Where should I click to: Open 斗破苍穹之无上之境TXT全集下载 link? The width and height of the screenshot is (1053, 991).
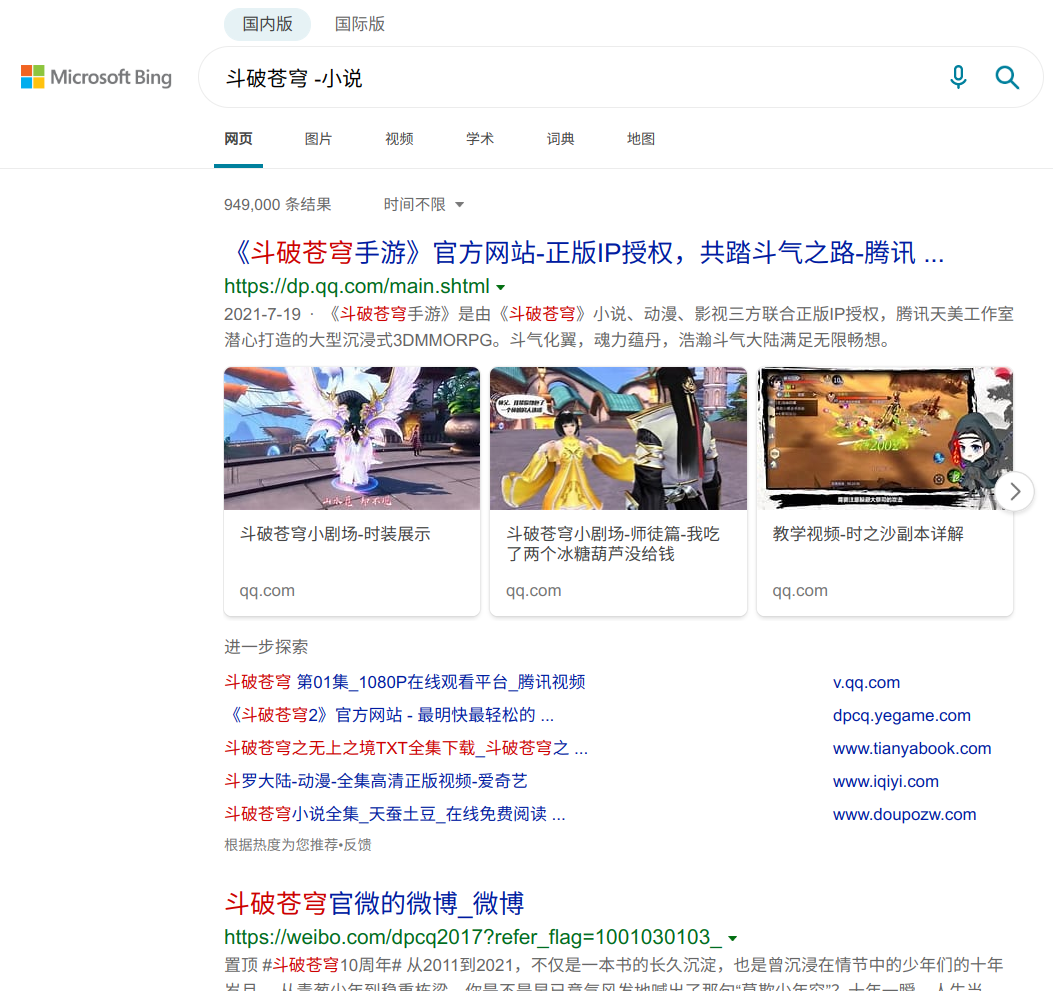tap(406, 748)
